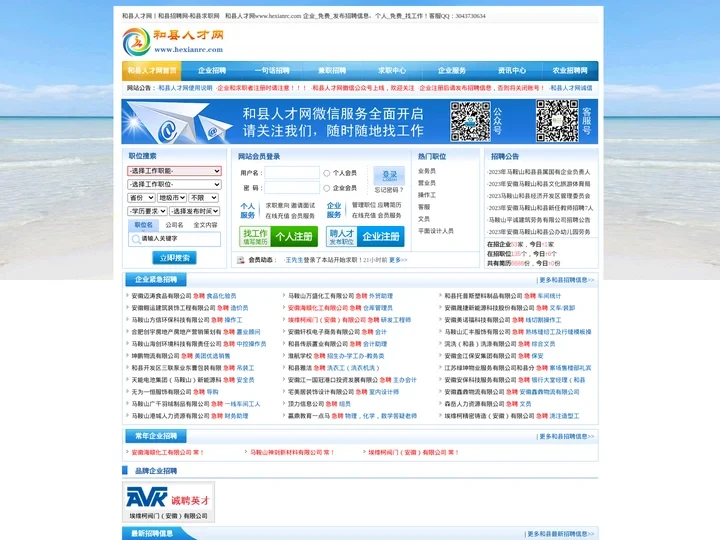This screenshot has width=720, height=540.
Task: Open 求职中心 in navigation bar
Action: [392, 71]
